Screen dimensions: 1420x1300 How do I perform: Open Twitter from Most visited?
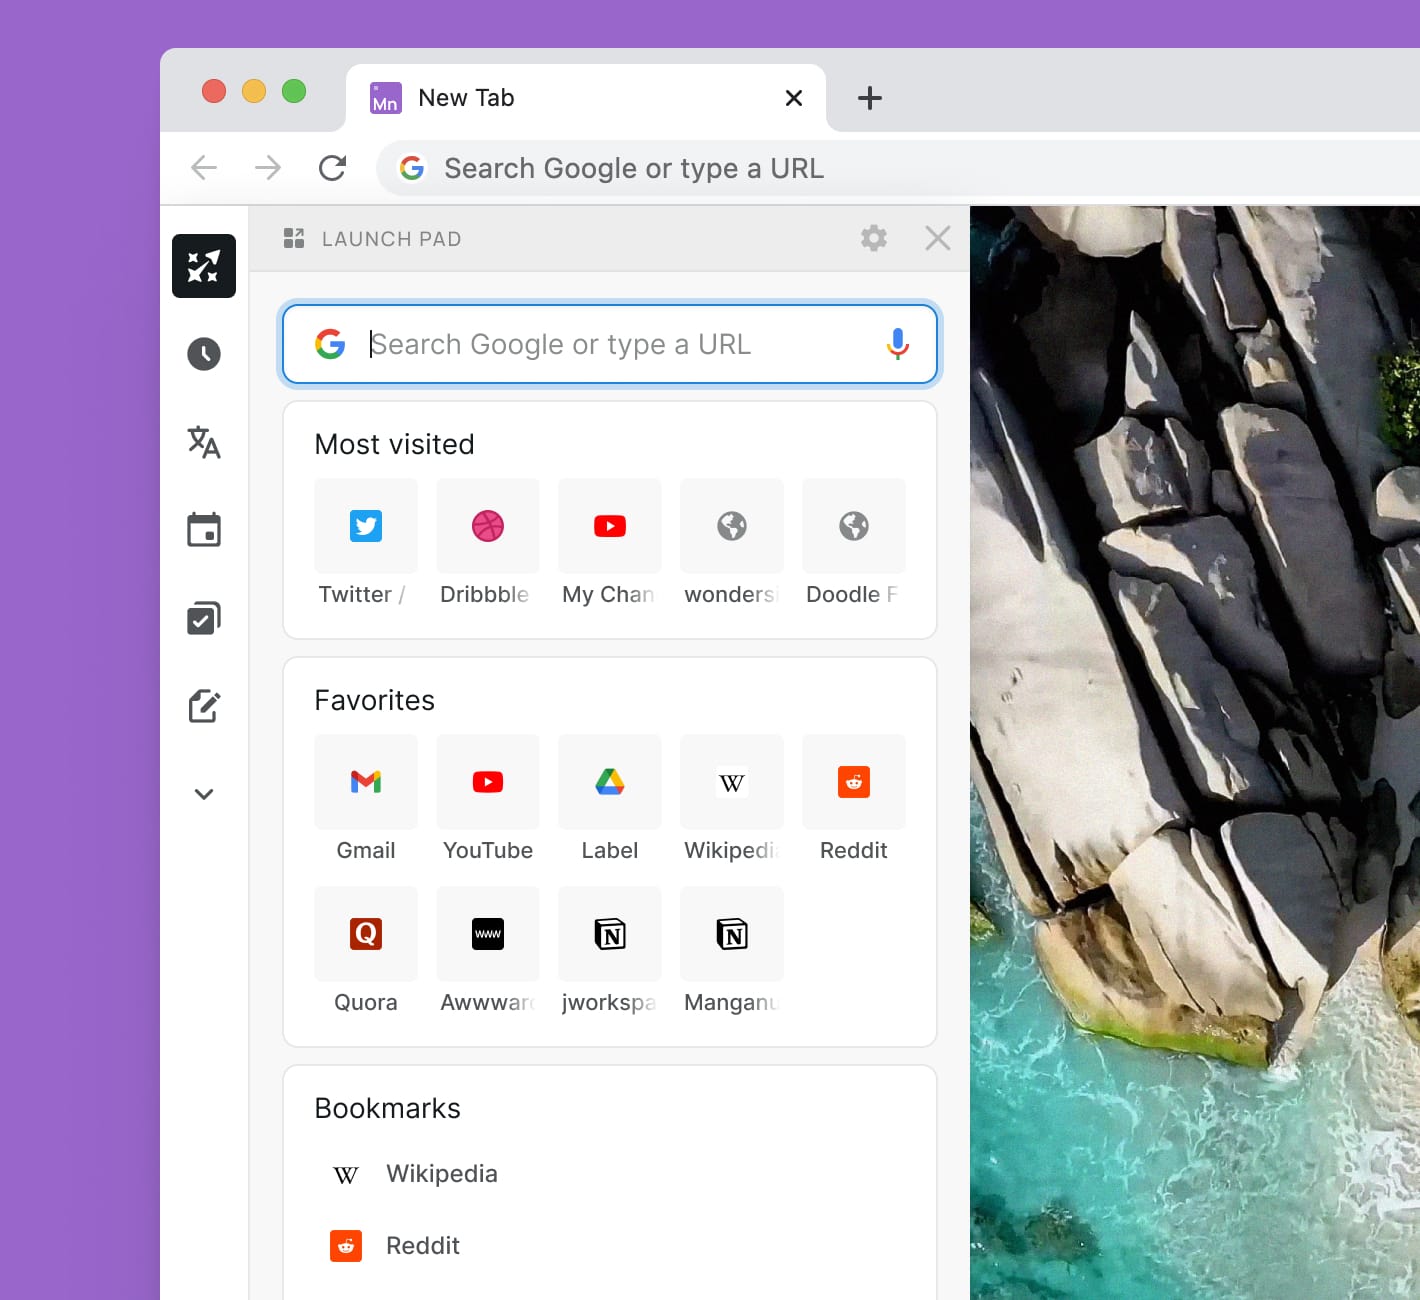[366, 526]
